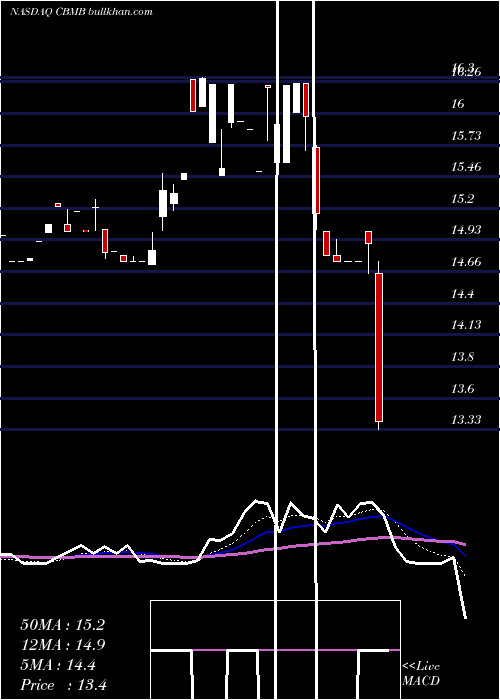500x700 pixels.
Task: Select the 13.6 price axis label
Action: (462, 388)
